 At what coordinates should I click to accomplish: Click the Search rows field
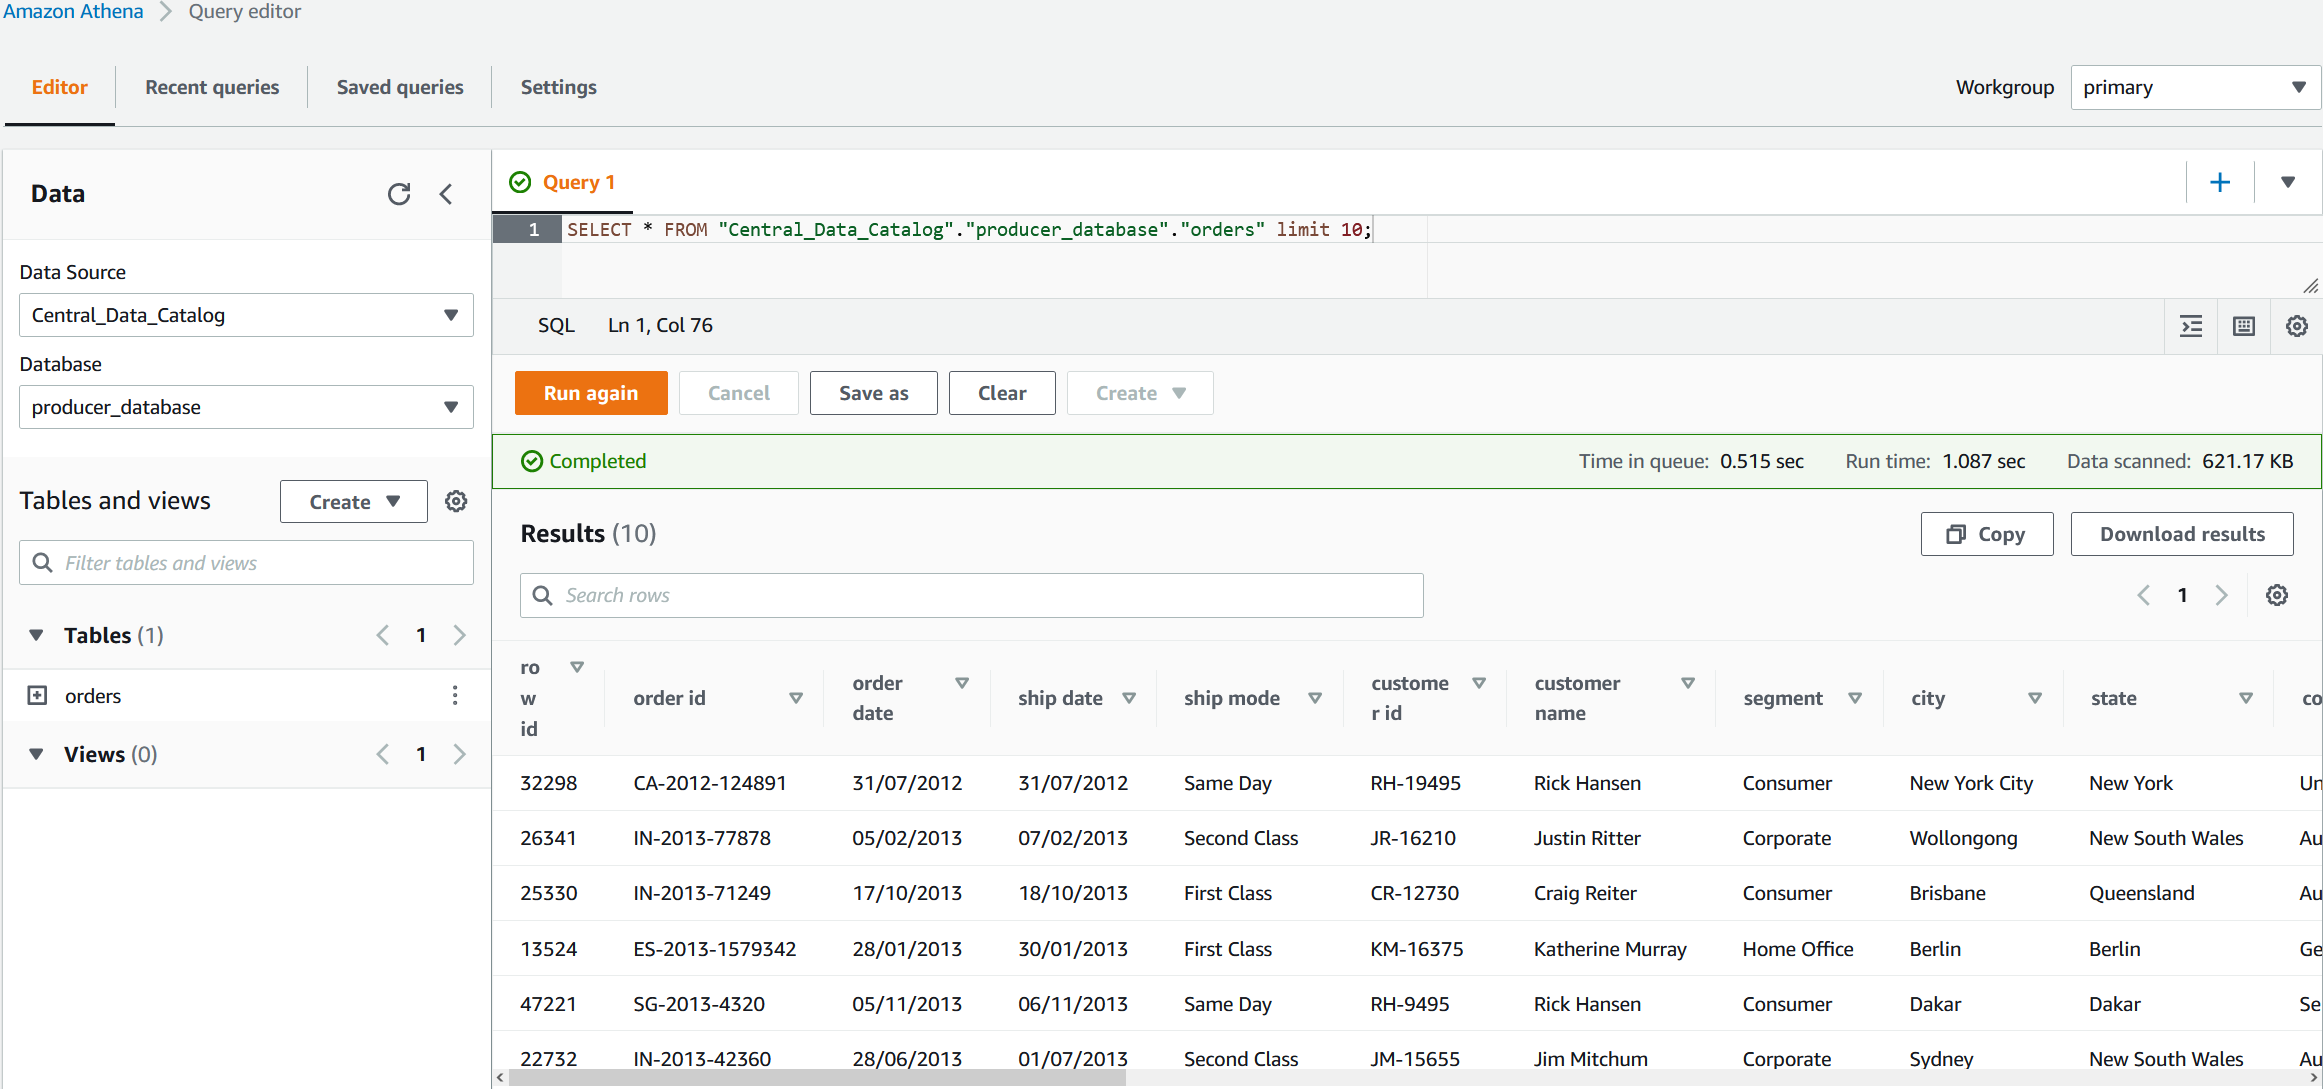[971, 595]
